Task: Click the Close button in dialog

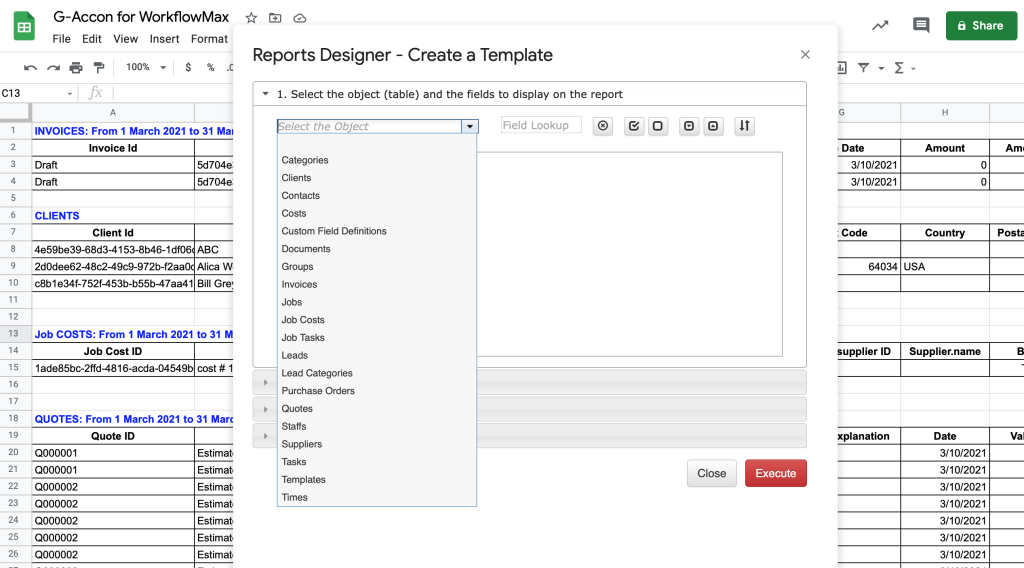Action: [x=711, y=473]
